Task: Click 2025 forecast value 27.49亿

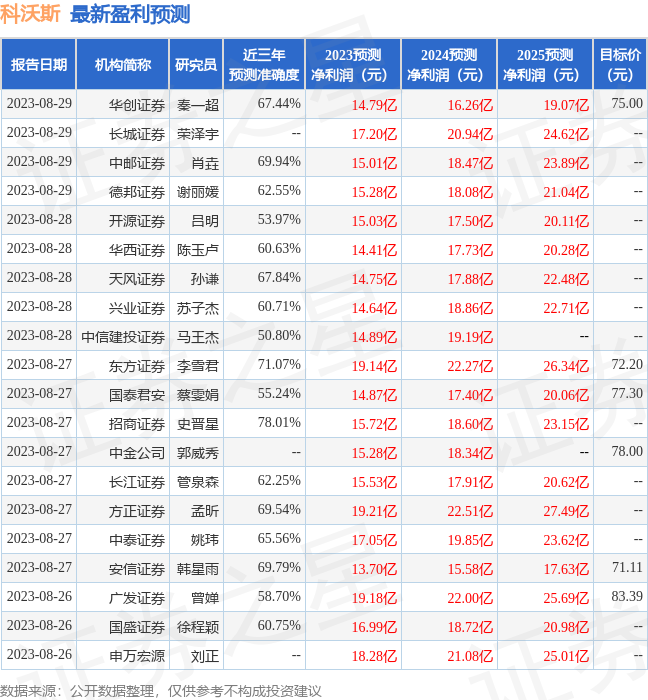Action: pos(566,511)
